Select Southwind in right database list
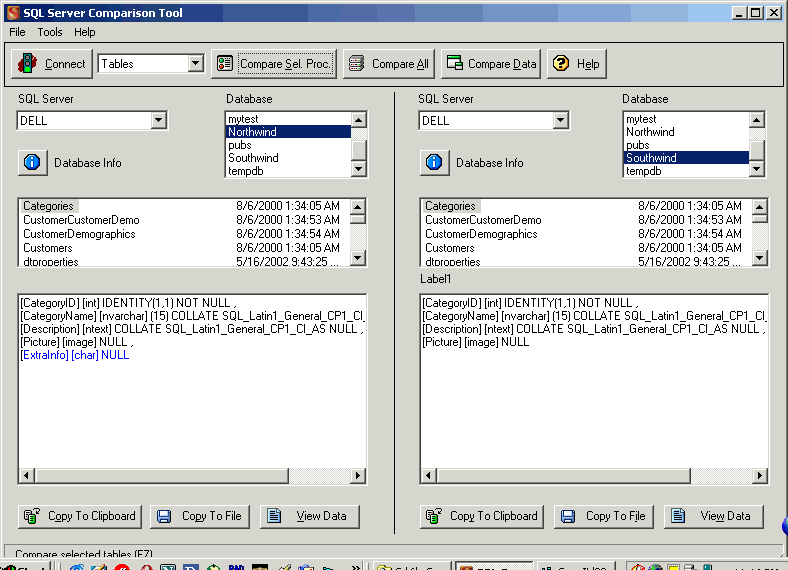The image size is (788, 570). pyautogui.click(x=686, y=158)
